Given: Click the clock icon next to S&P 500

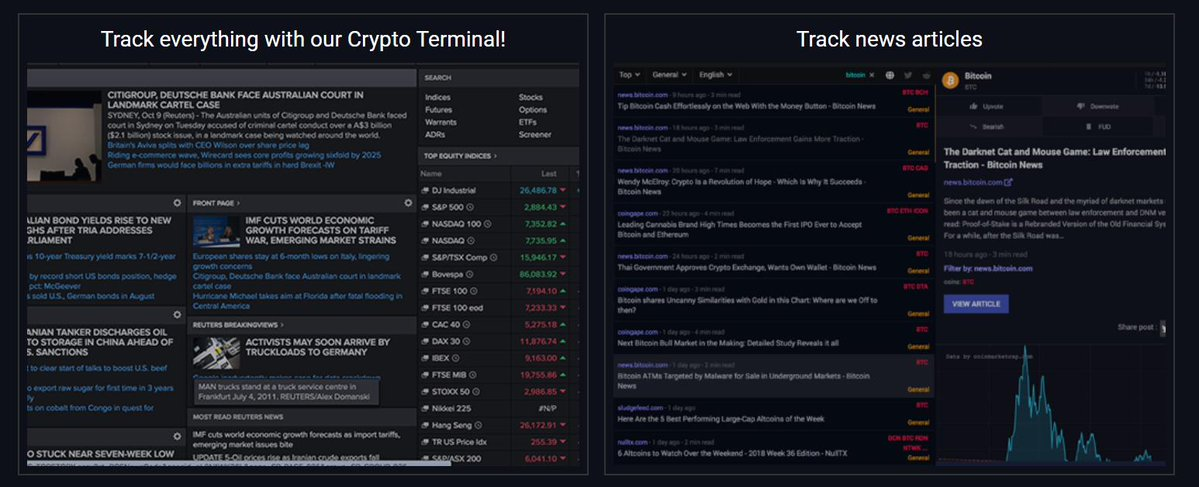Looking at the screenshot, I should 470,207.
